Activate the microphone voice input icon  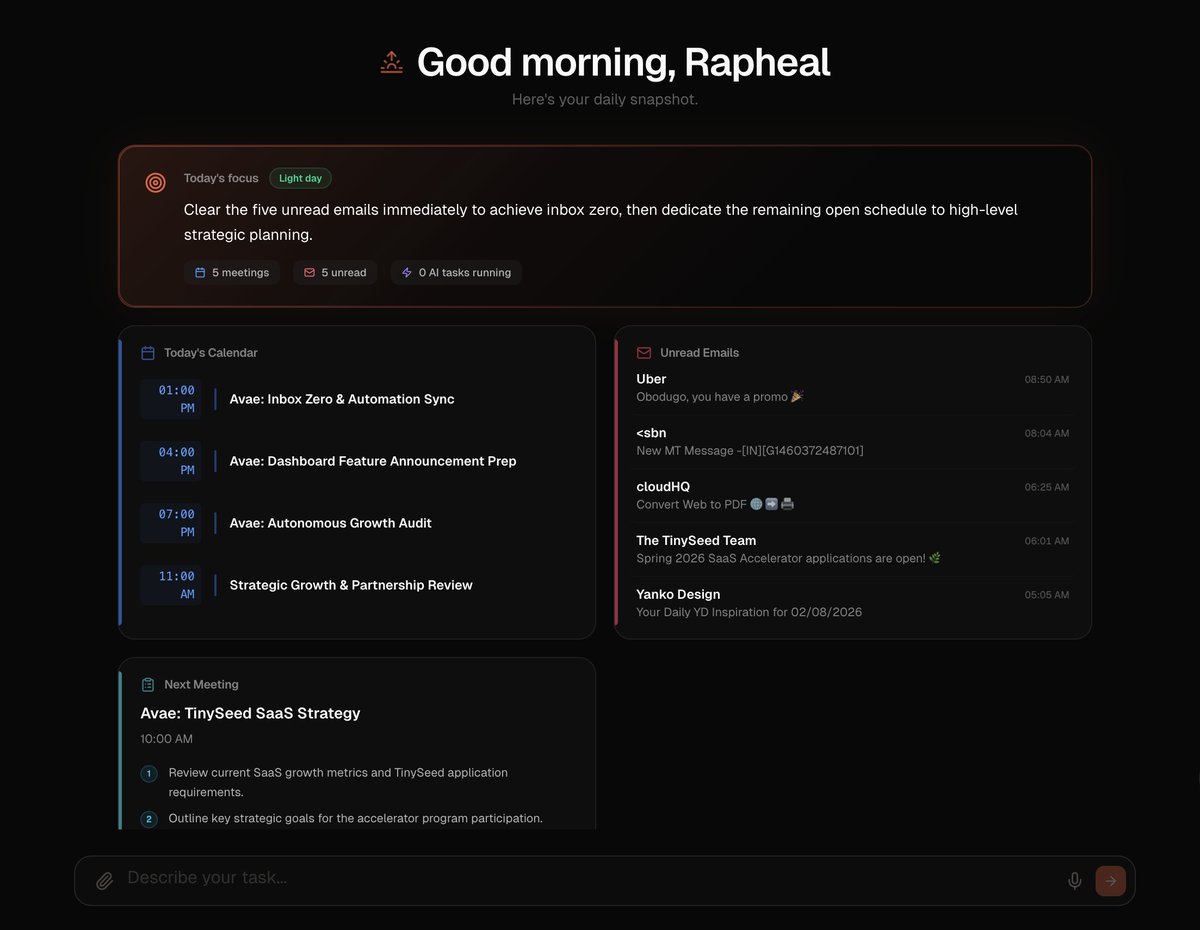click(x=1075, y=881)
